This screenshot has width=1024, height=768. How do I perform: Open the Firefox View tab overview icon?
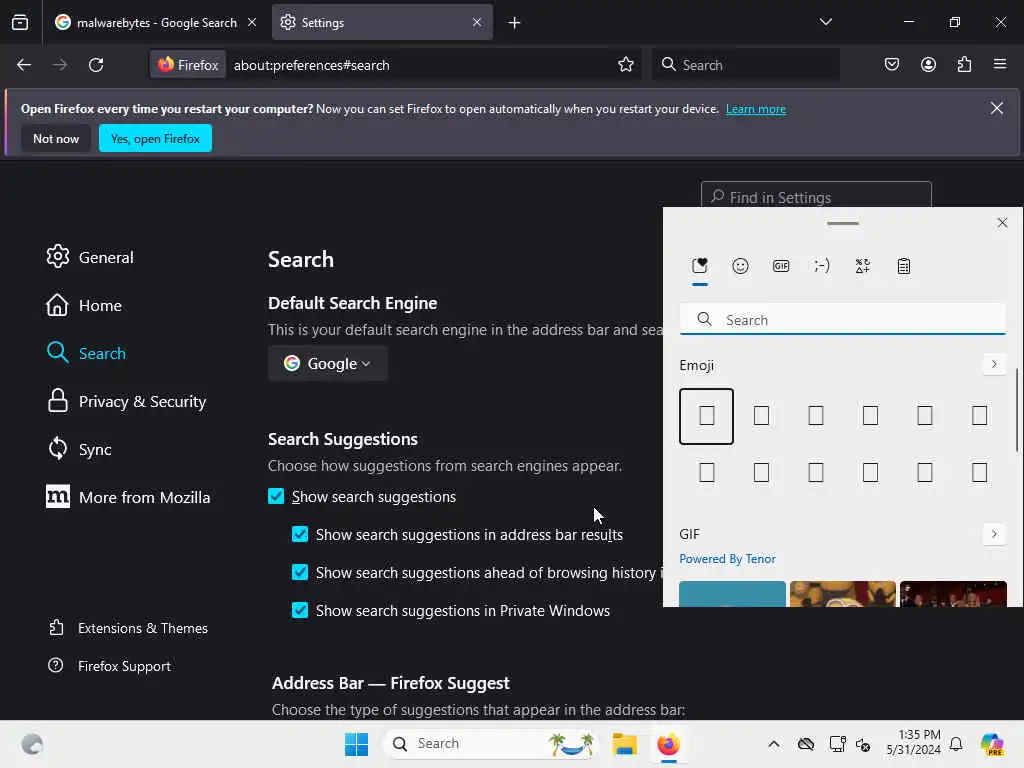tap(20, 22)
